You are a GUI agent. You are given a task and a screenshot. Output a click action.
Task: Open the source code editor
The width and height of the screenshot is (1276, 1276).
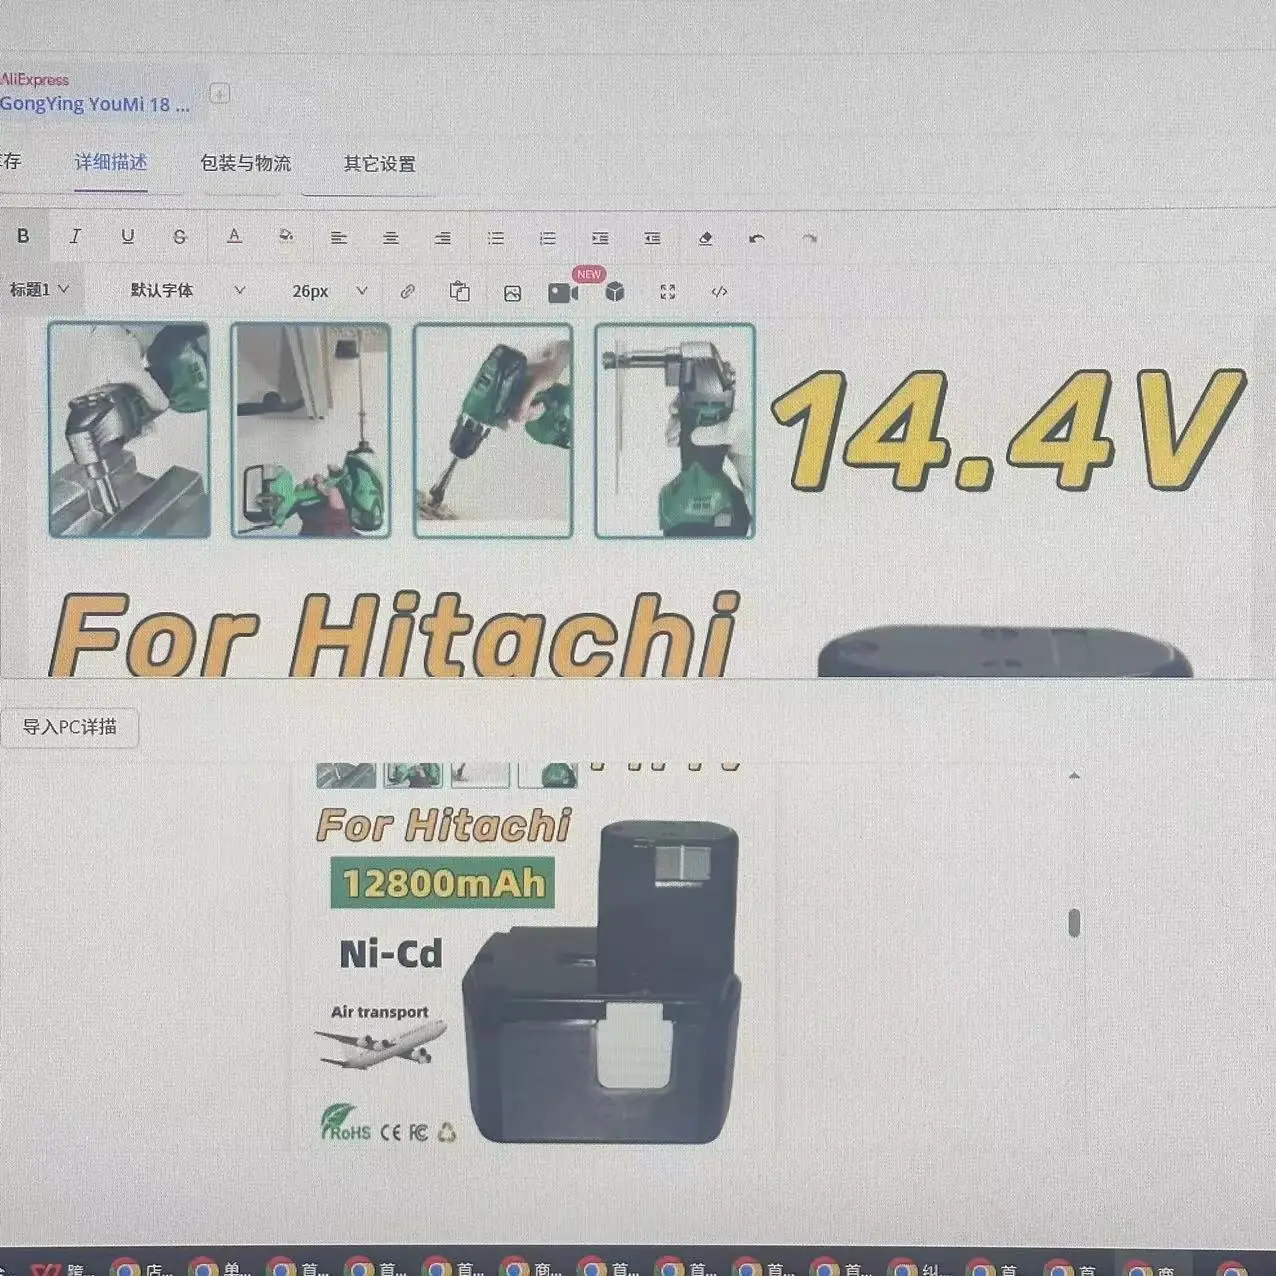coord(717,291)
